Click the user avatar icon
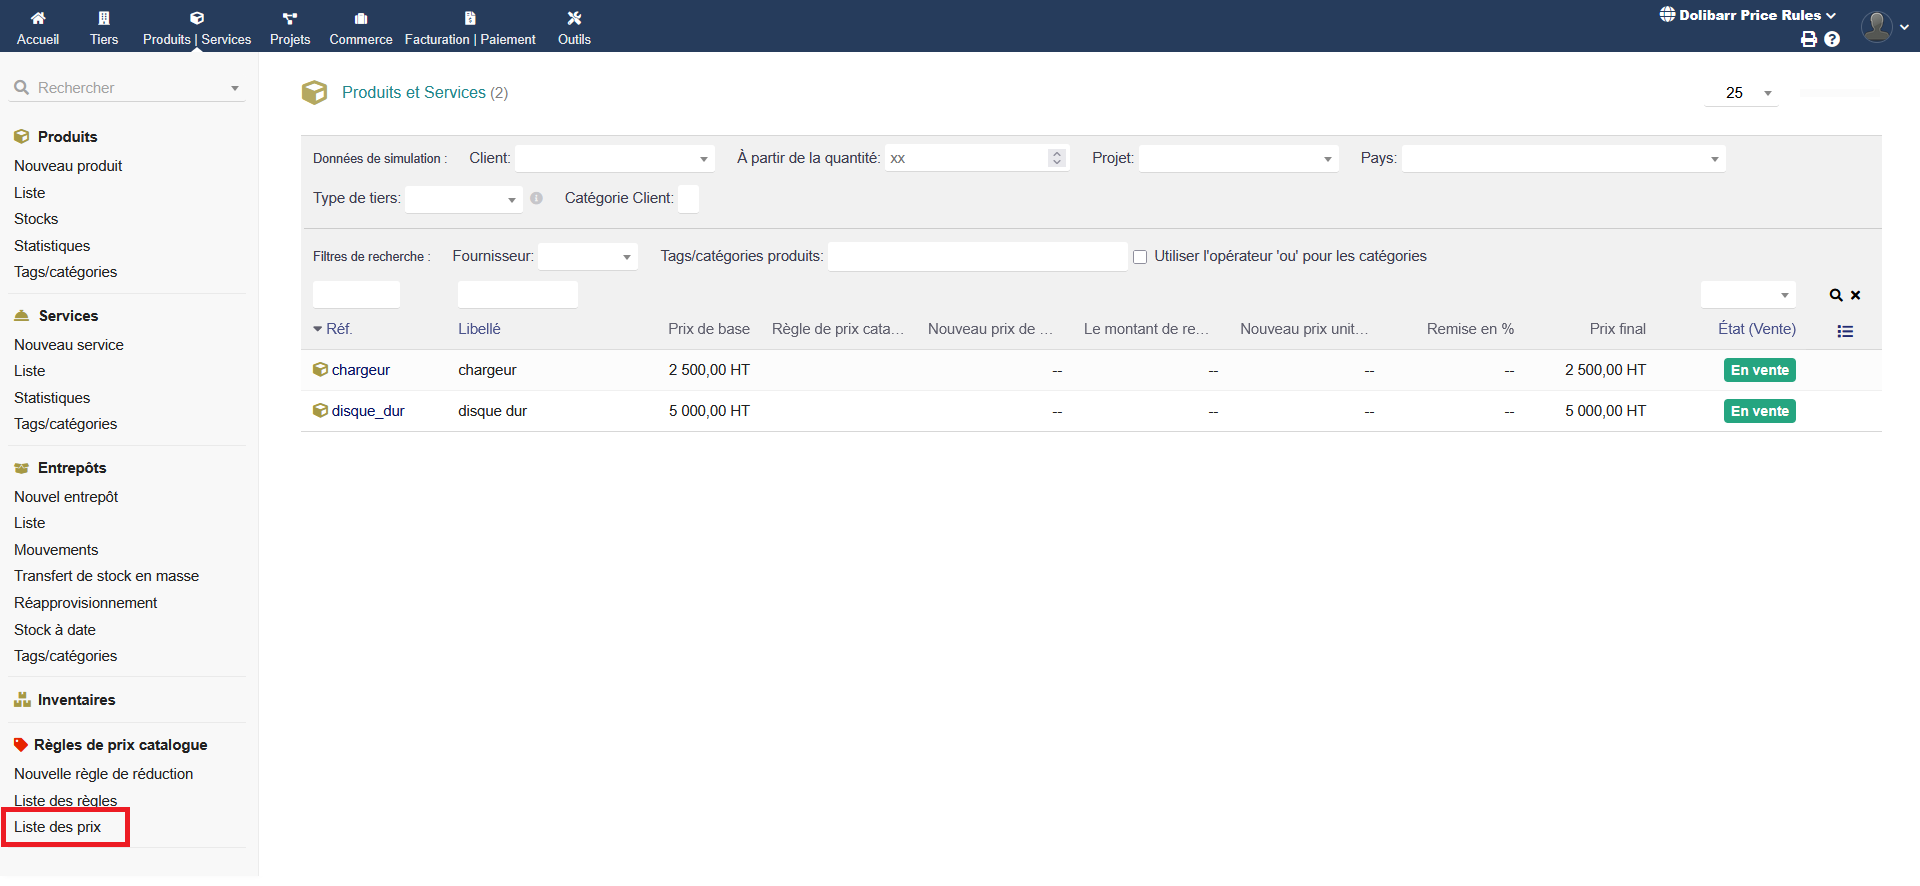This screenshot has height=886, width=1920. coord(1876,26)
